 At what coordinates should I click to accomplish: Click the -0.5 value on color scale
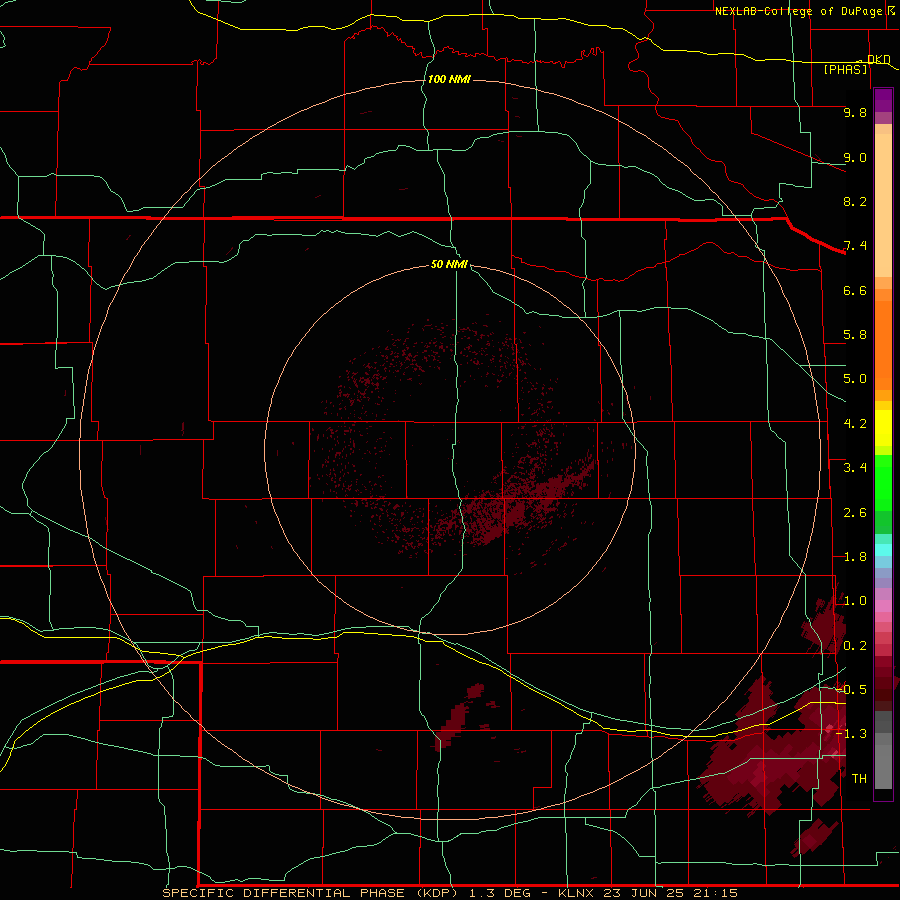(x=851, y=689)
